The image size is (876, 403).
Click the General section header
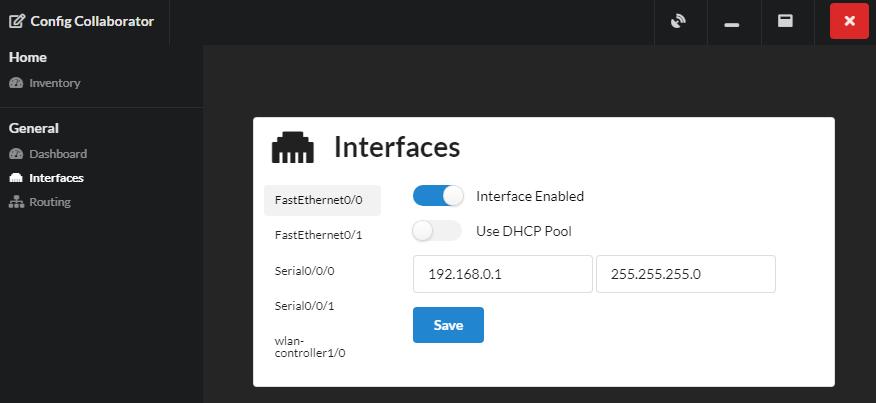pos(34,129)
